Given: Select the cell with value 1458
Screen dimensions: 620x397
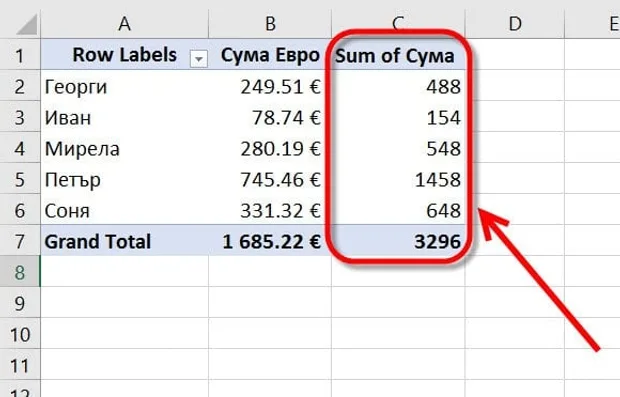Looking at the screenshot, I should tap(399, 179).
